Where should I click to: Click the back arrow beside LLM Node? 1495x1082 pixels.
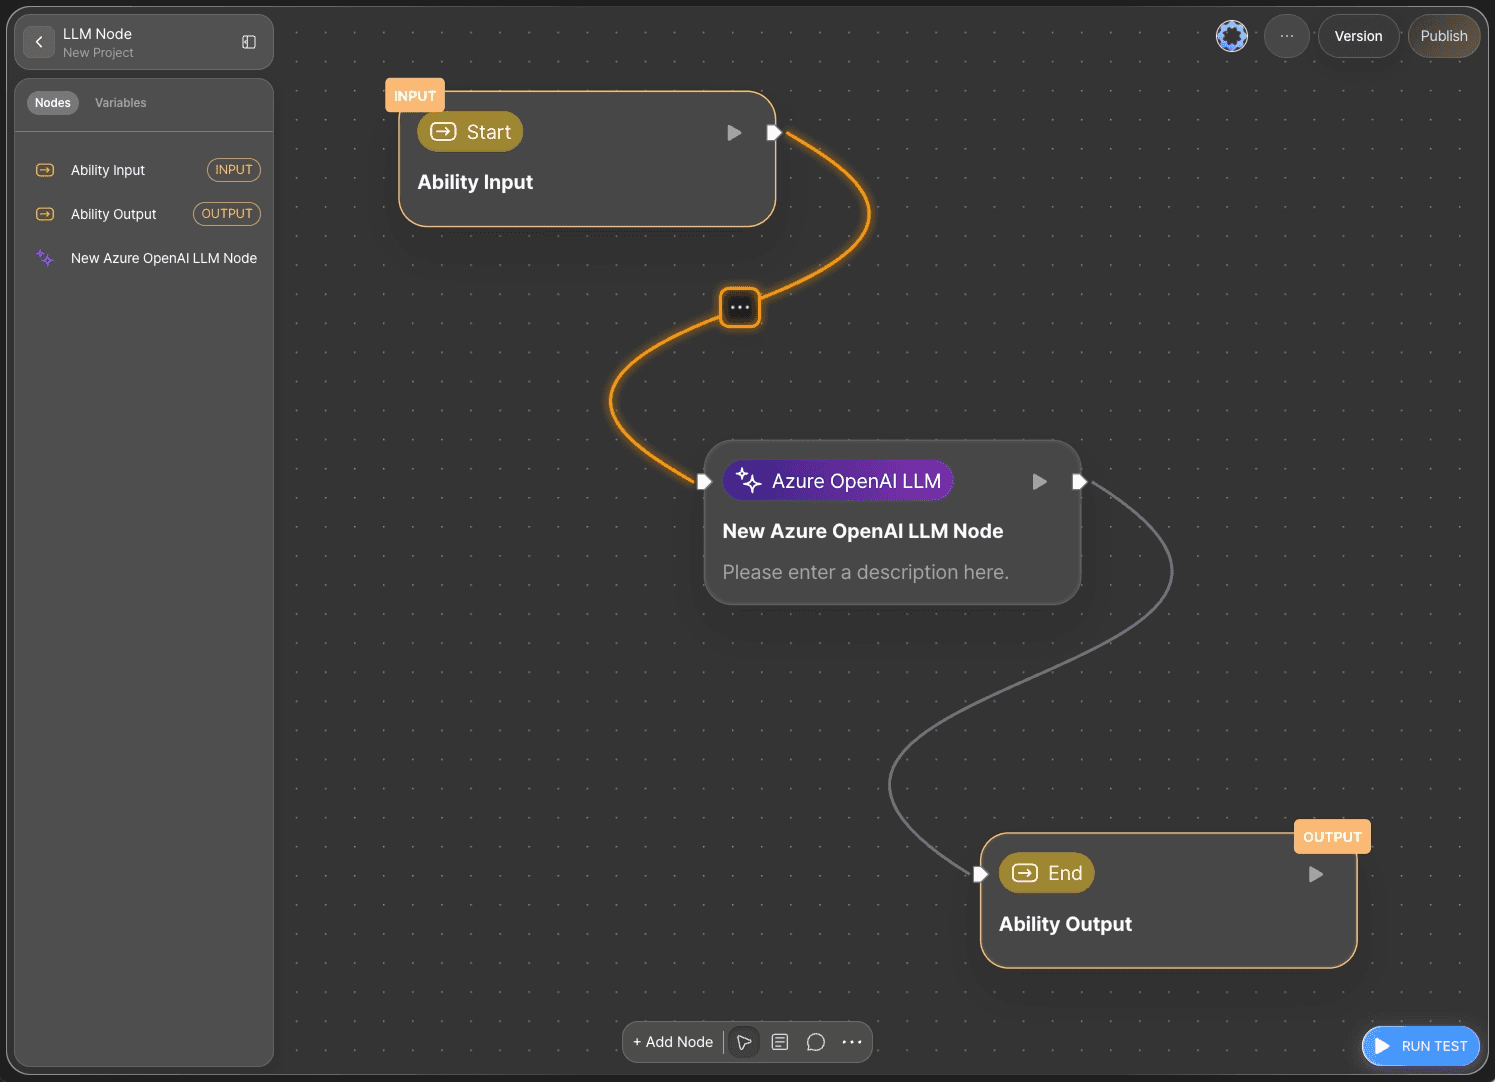tap(39, 42)
